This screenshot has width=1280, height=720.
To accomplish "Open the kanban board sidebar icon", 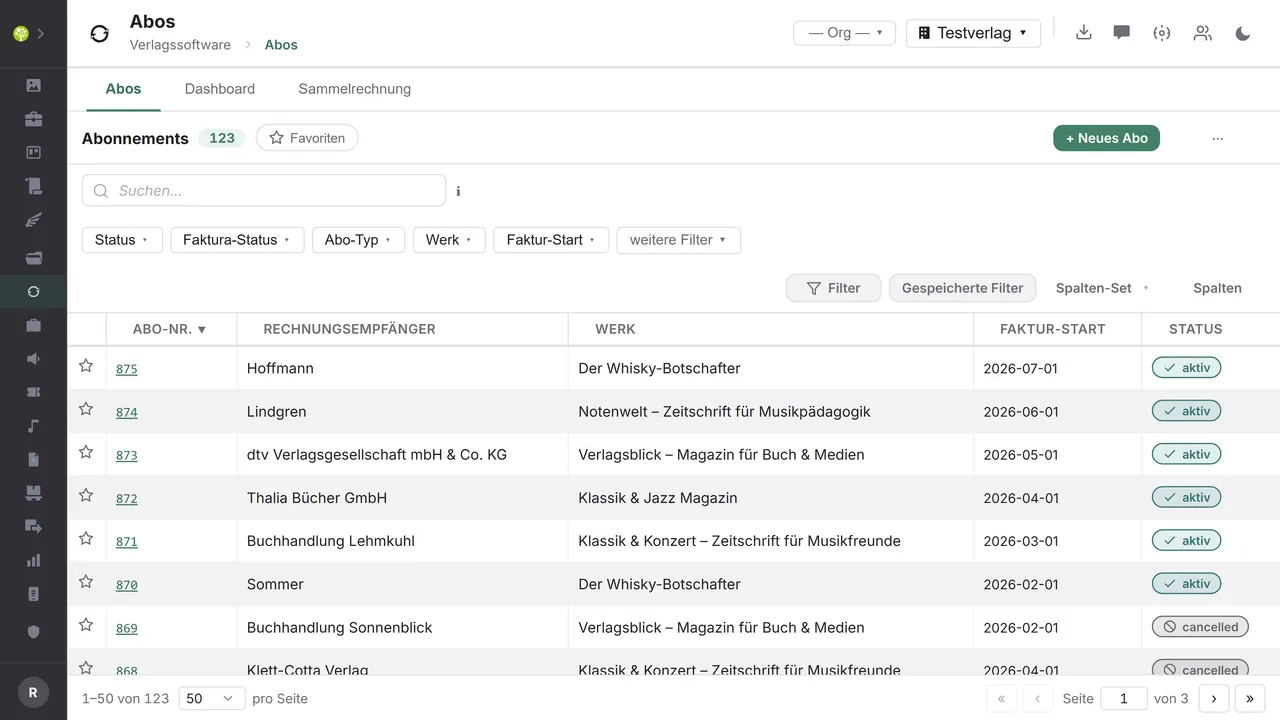I will click(33, 152).
